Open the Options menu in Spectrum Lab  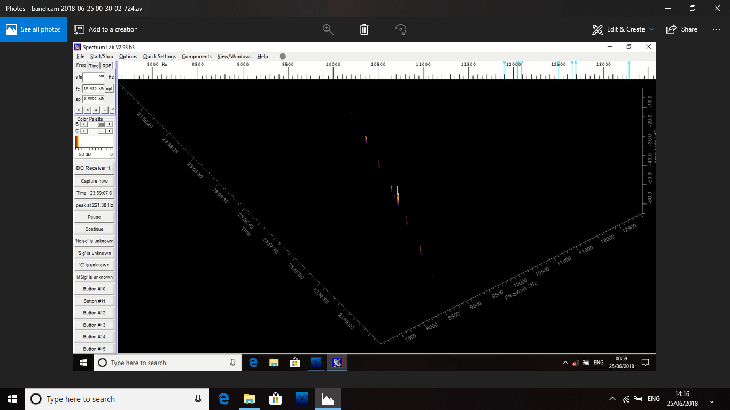(x=128, y=56)
